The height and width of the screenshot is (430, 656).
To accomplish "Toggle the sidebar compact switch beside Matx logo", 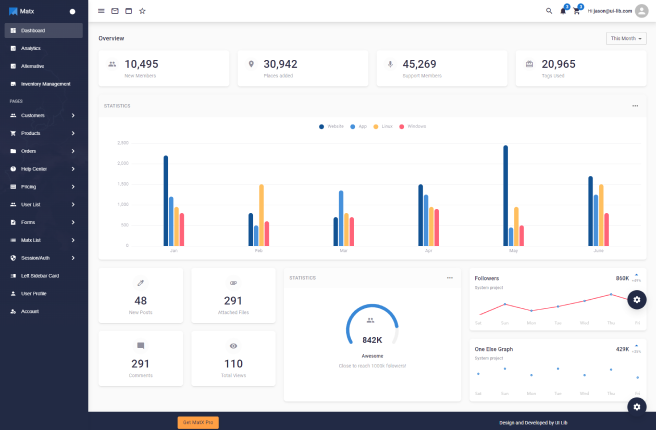I will coord(72,12).
